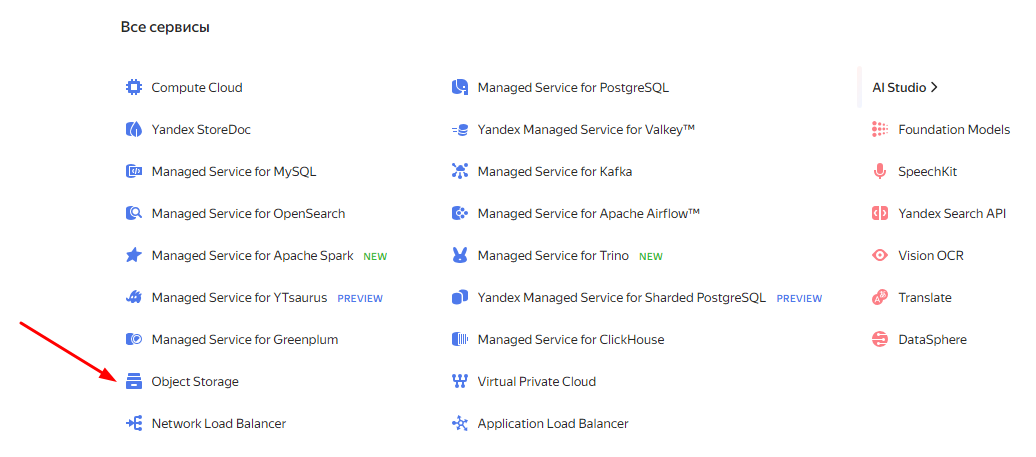Click the Managed Service for Kafka icon

tap(460, 172)
